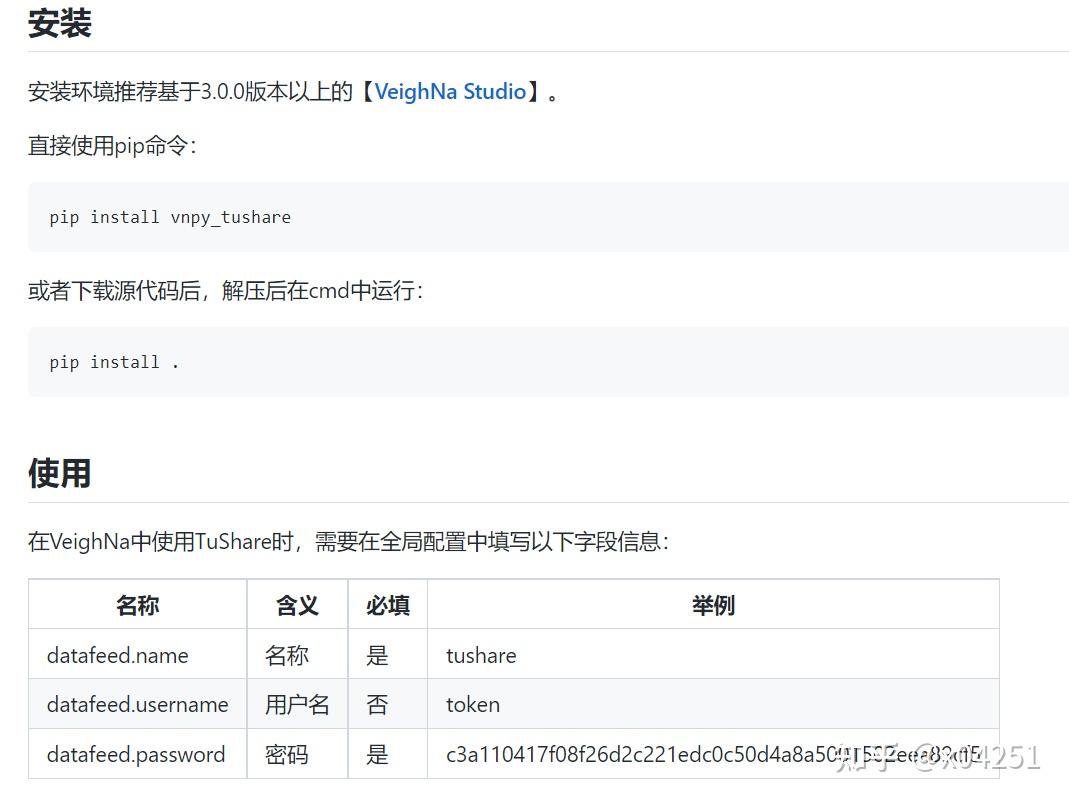Viewport: 1069px width, 802px height.
Task: Select the datafeed.name table cell
Action: tap(117, 655)
